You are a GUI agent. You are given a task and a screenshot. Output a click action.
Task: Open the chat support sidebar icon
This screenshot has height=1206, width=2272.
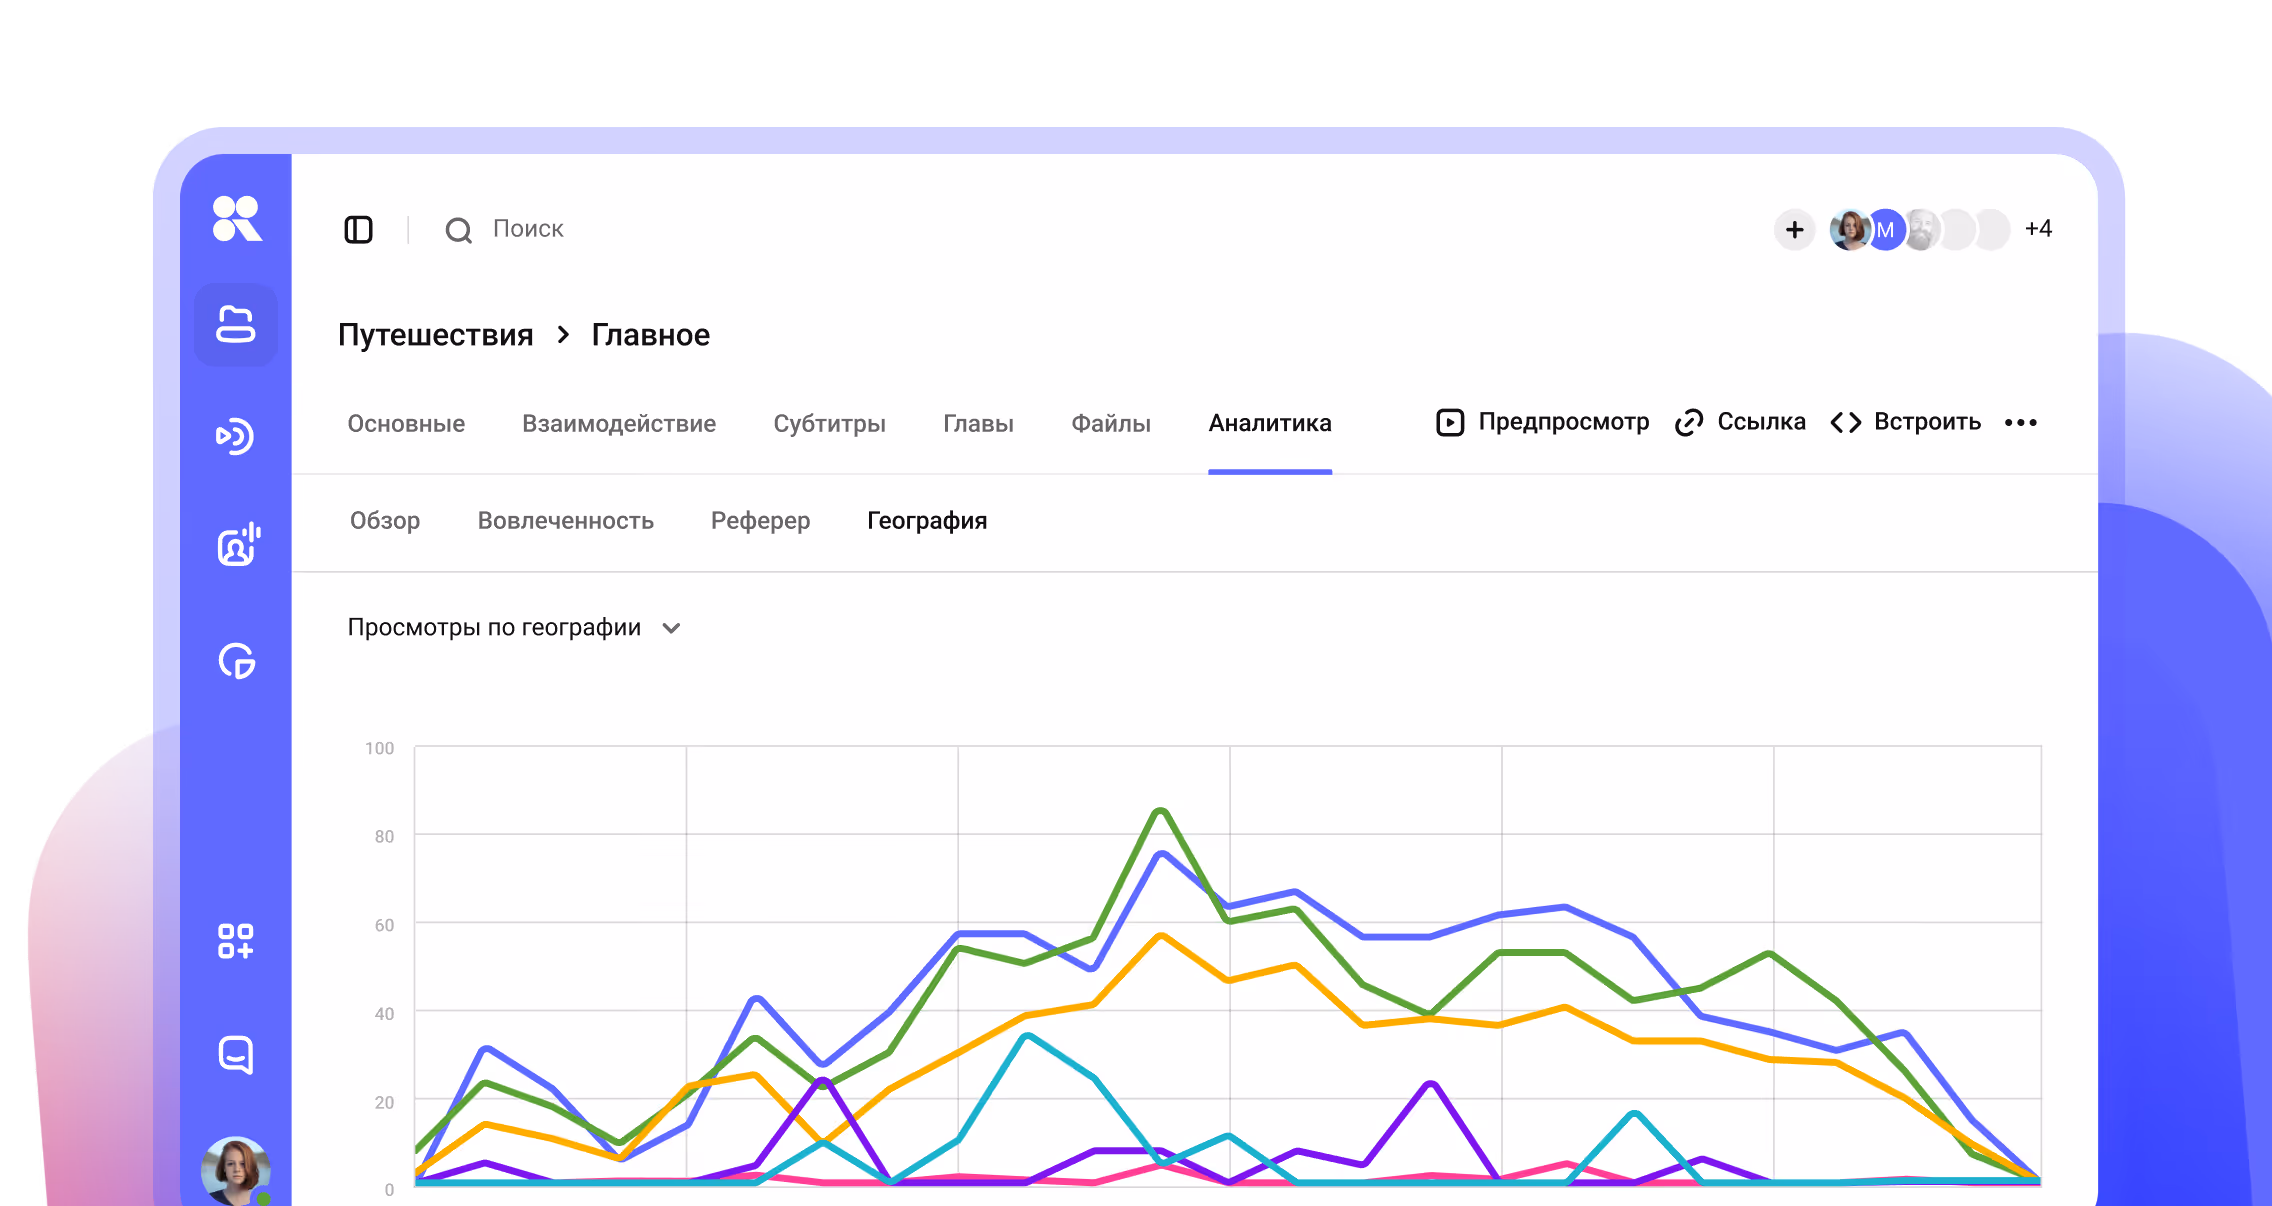coord(236,1055)
